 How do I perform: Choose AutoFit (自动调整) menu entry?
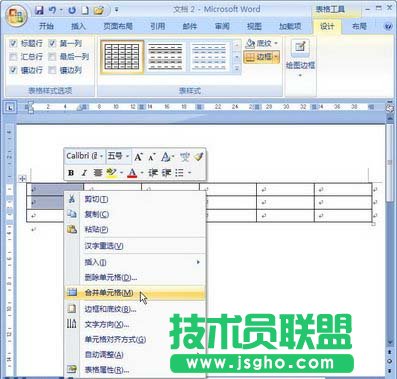coord(134,355)
